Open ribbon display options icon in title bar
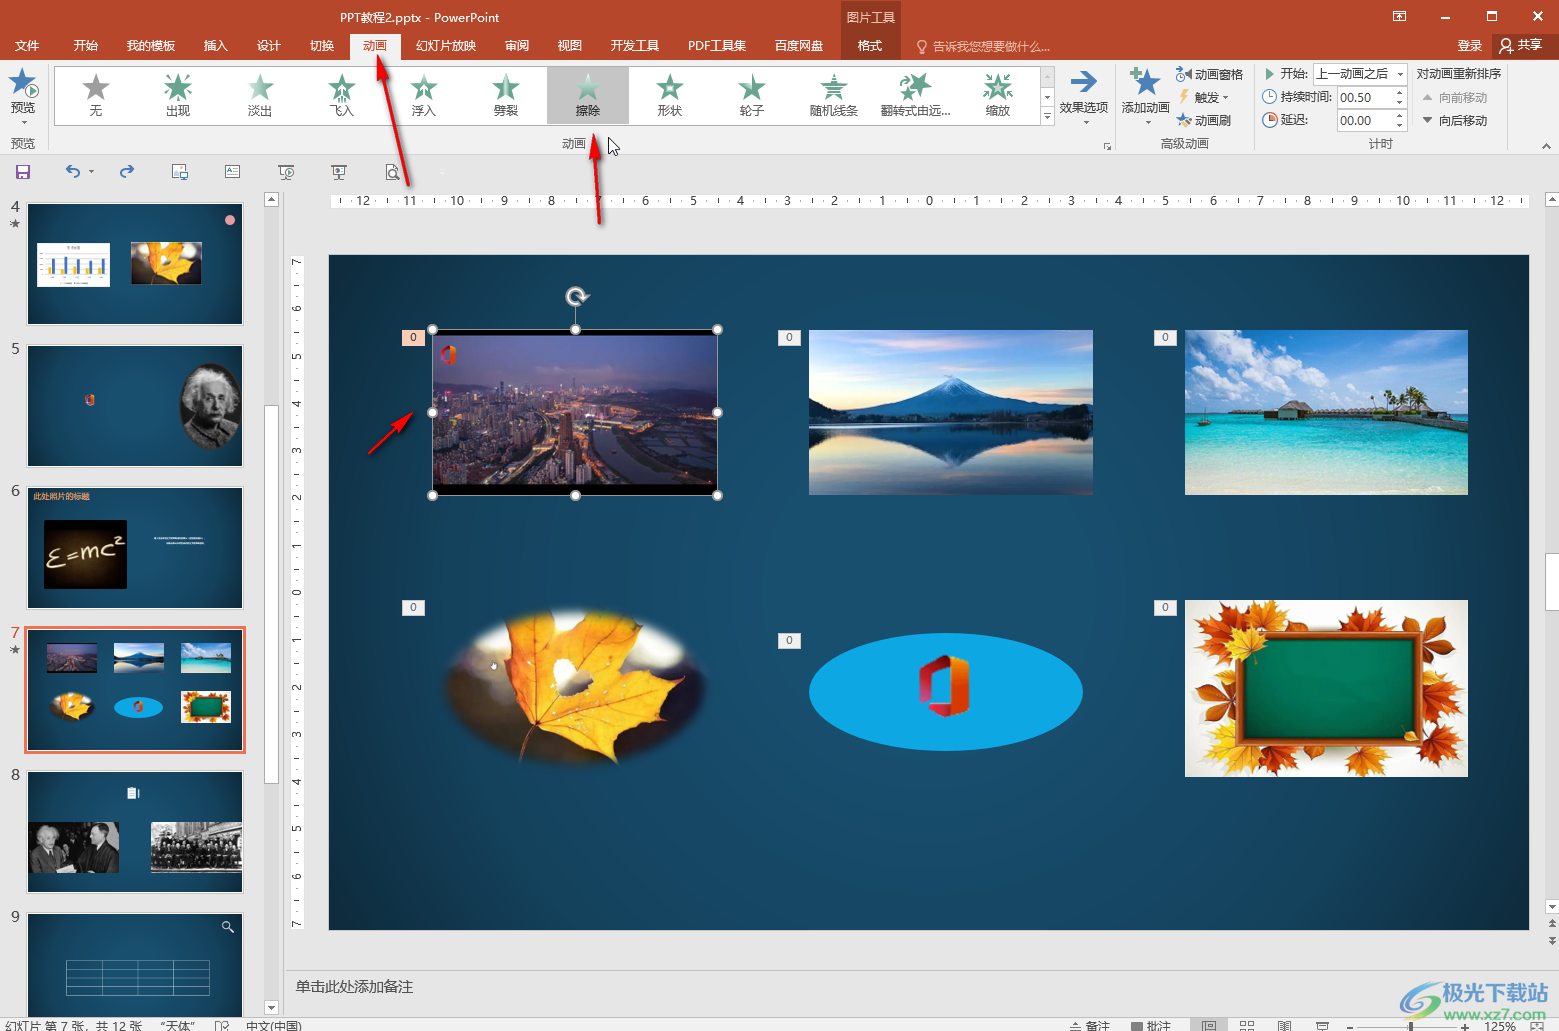Screen dimensions: 1559x1031 [1399, 16]
